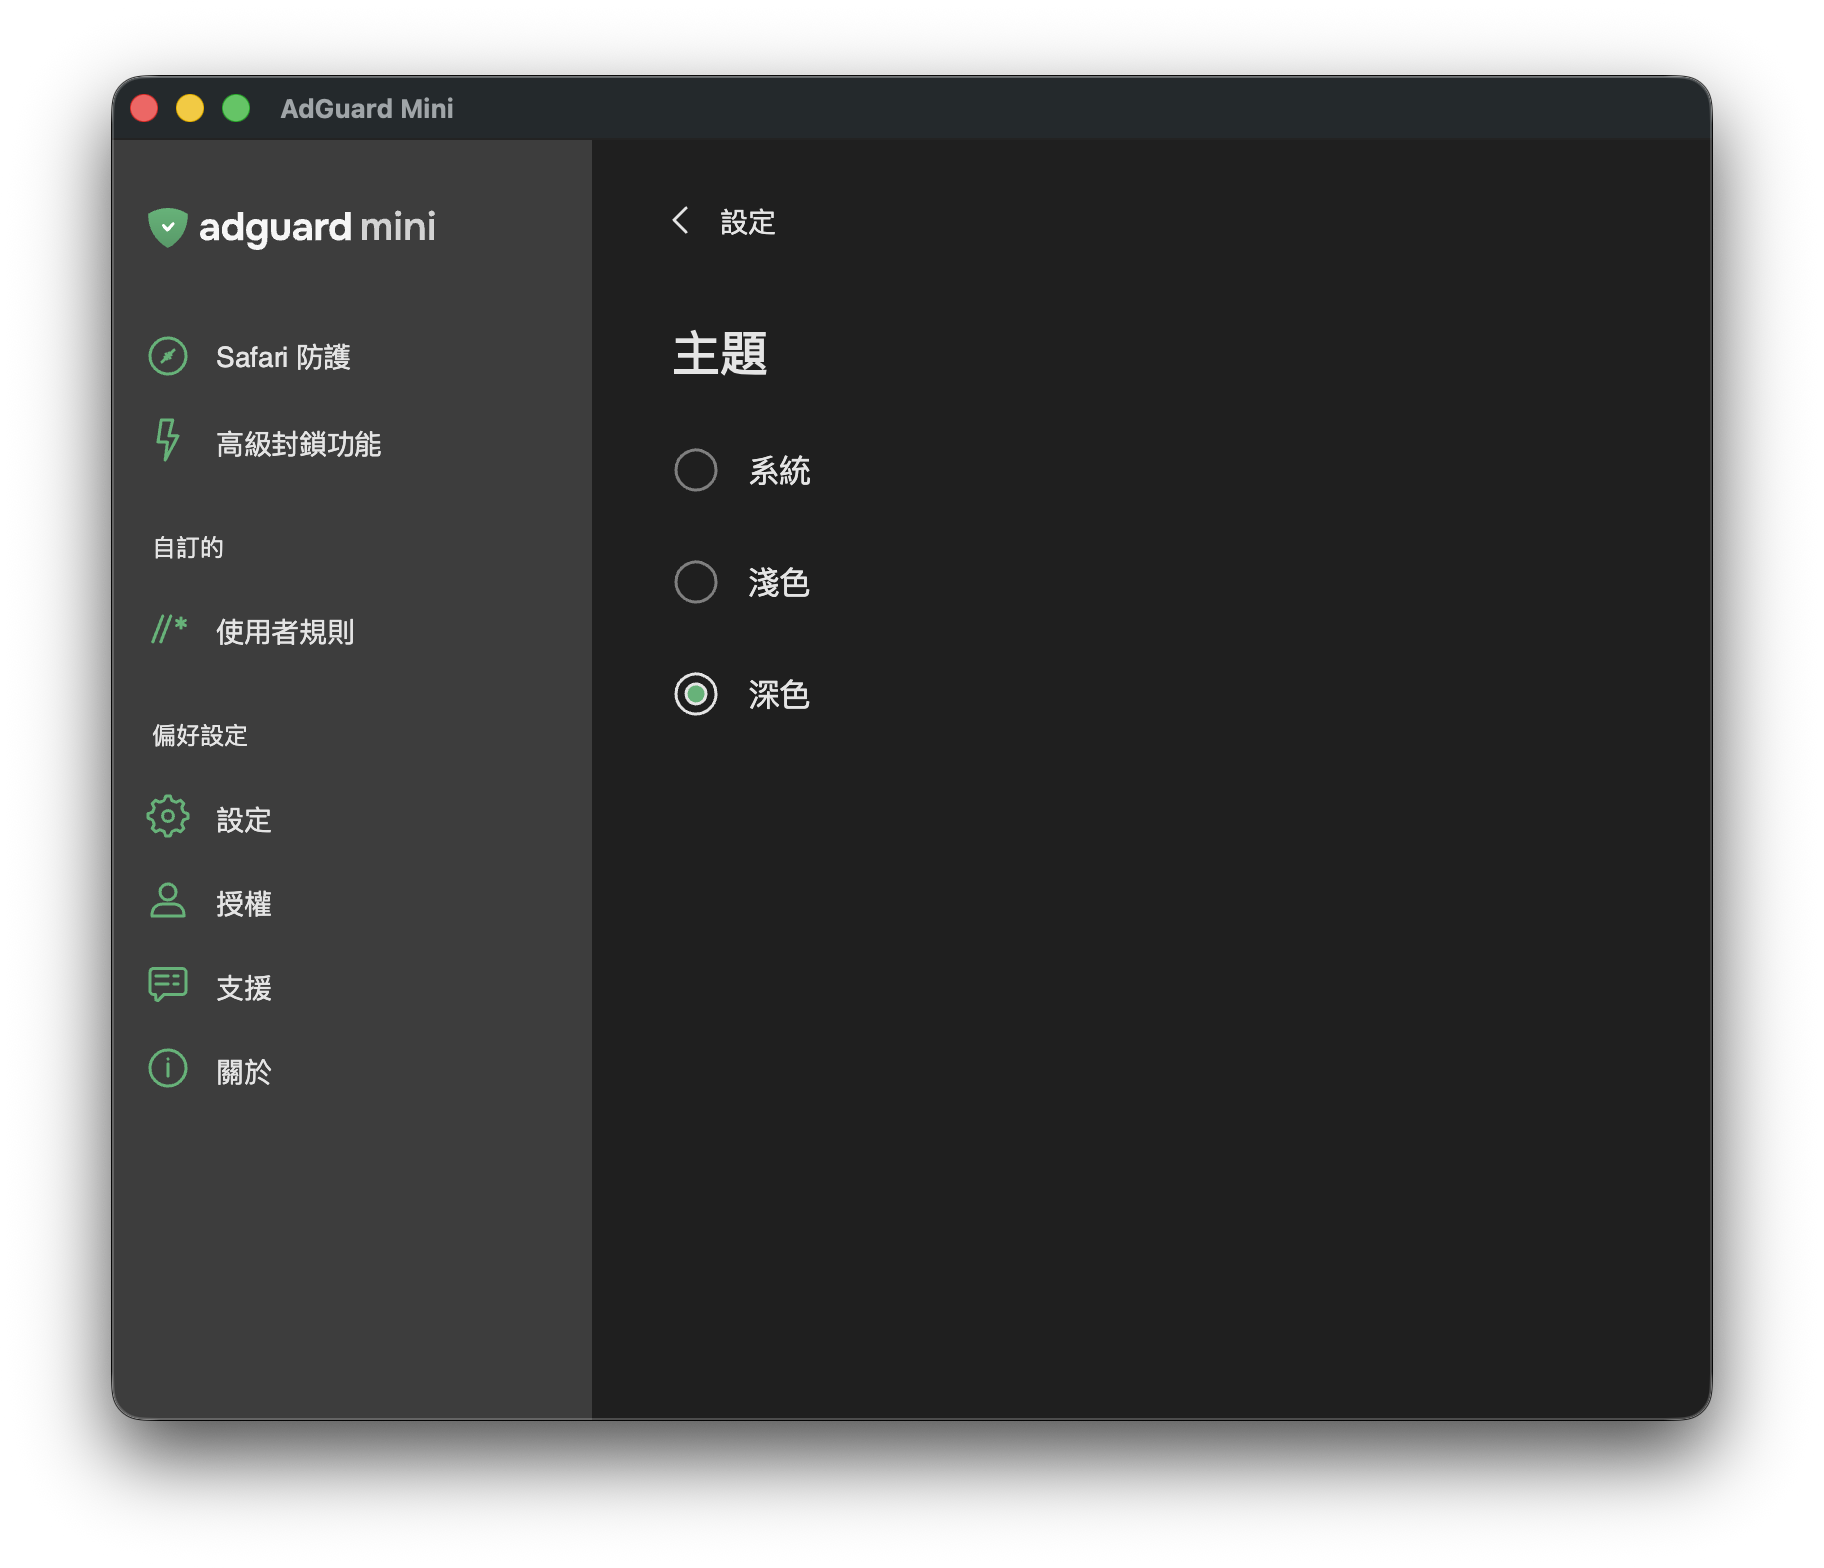Click the adguard mini wordmark
Screen dimensions: 1824x1568
317,228
